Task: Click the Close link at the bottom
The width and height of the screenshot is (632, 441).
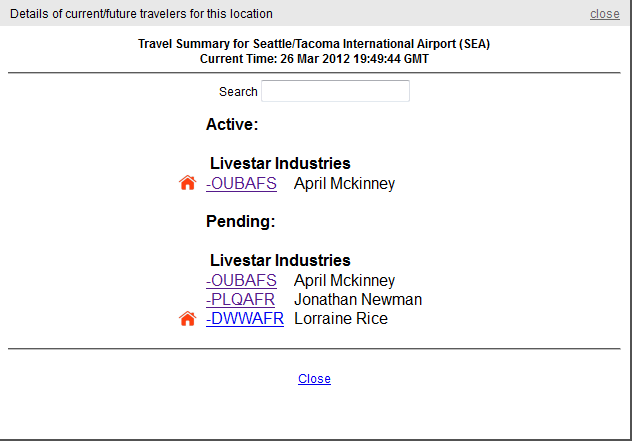Action: pos(314,379)
